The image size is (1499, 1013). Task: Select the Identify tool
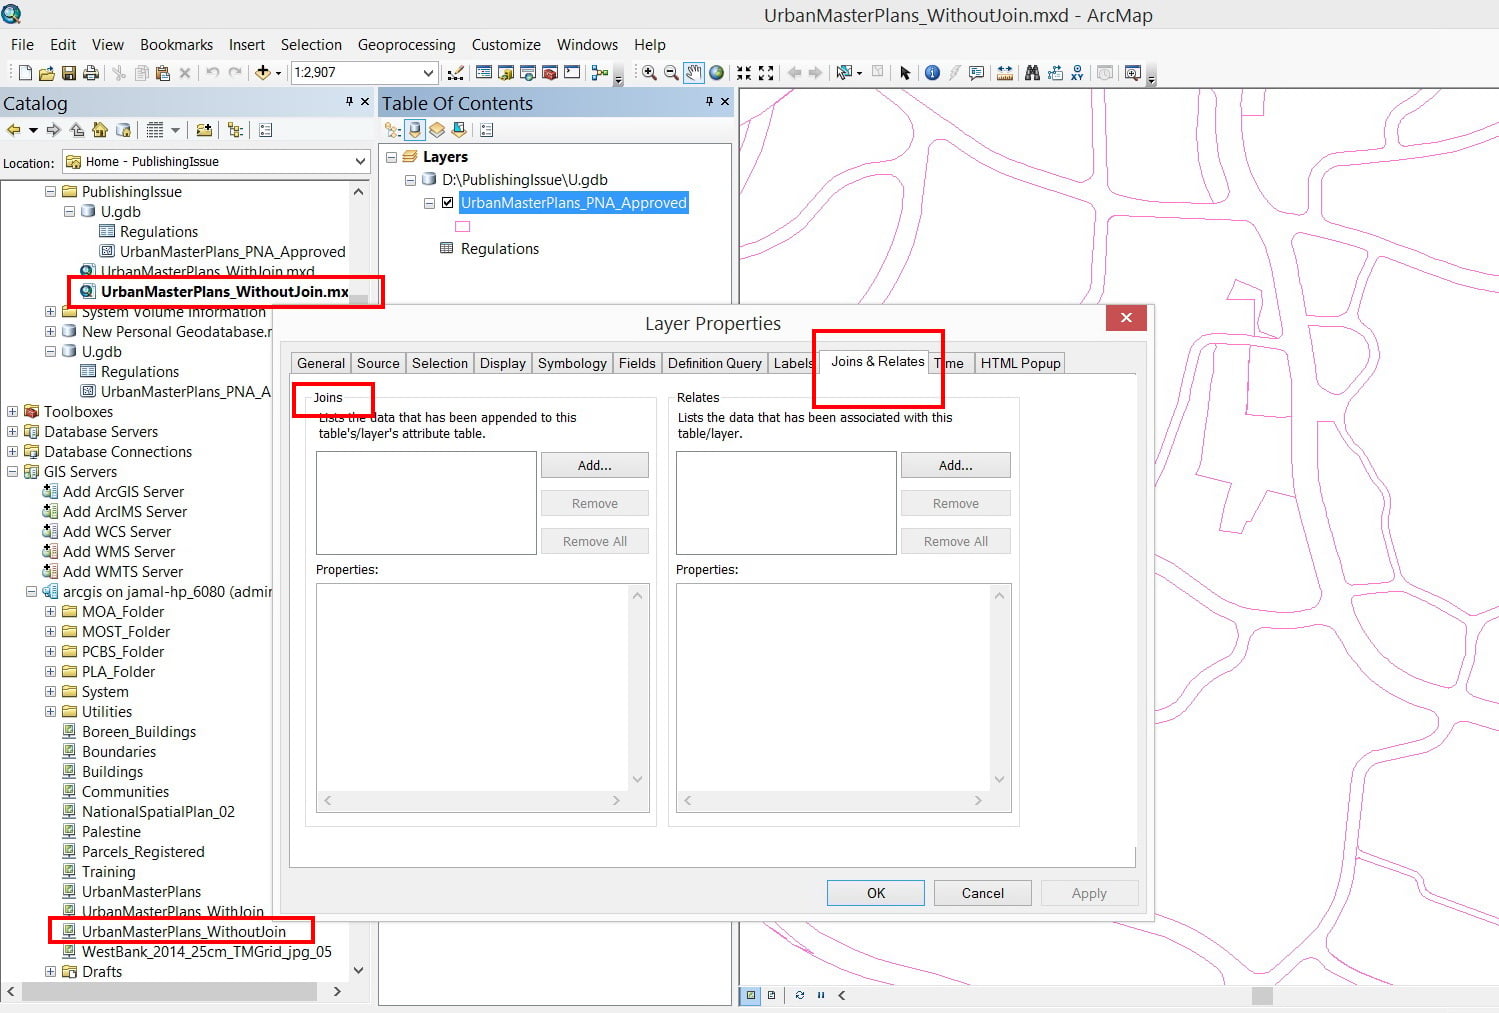point(932,73)
